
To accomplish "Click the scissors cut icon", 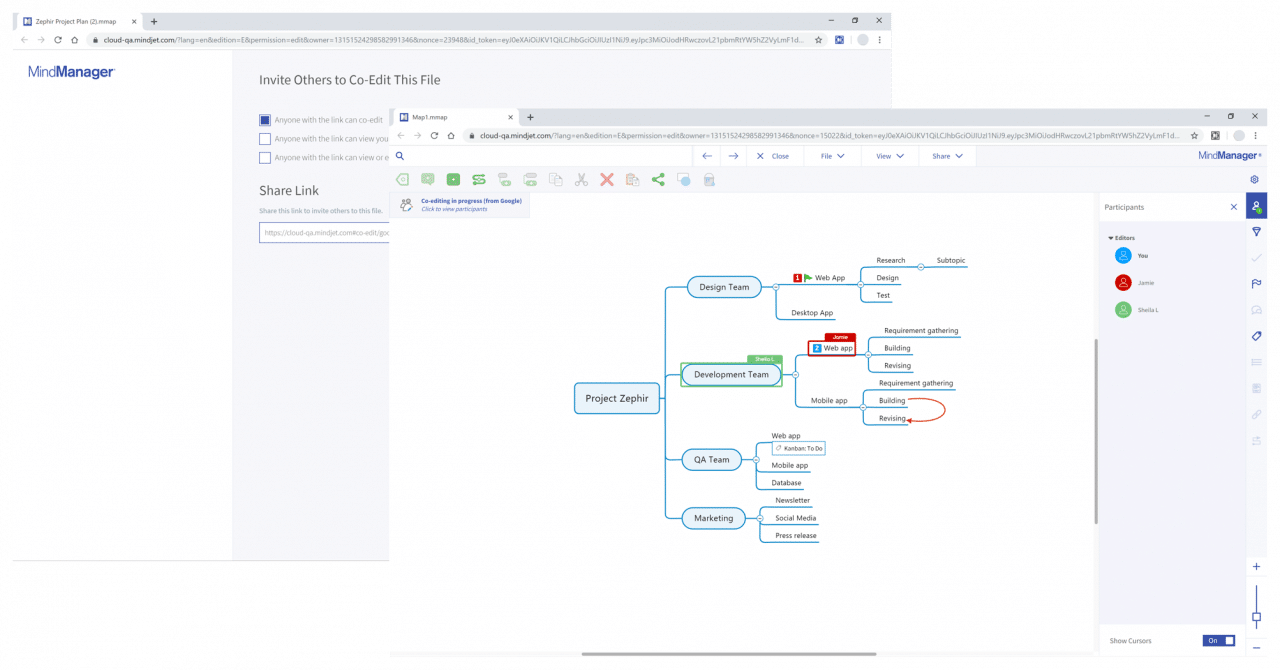I will click(x=581, y=180).
